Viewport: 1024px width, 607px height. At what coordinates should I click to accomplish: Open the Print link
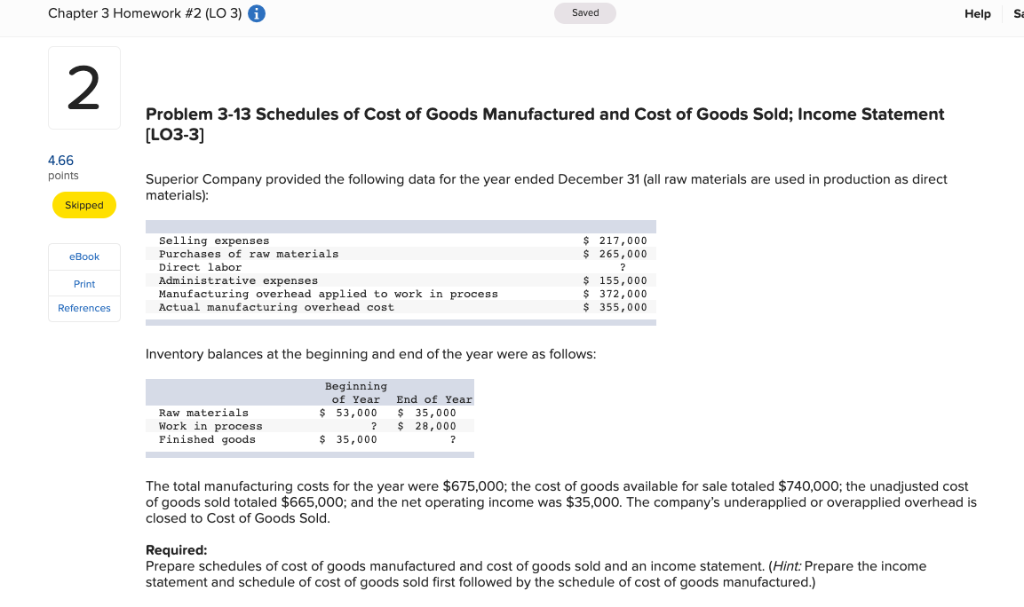pos(84,284)
